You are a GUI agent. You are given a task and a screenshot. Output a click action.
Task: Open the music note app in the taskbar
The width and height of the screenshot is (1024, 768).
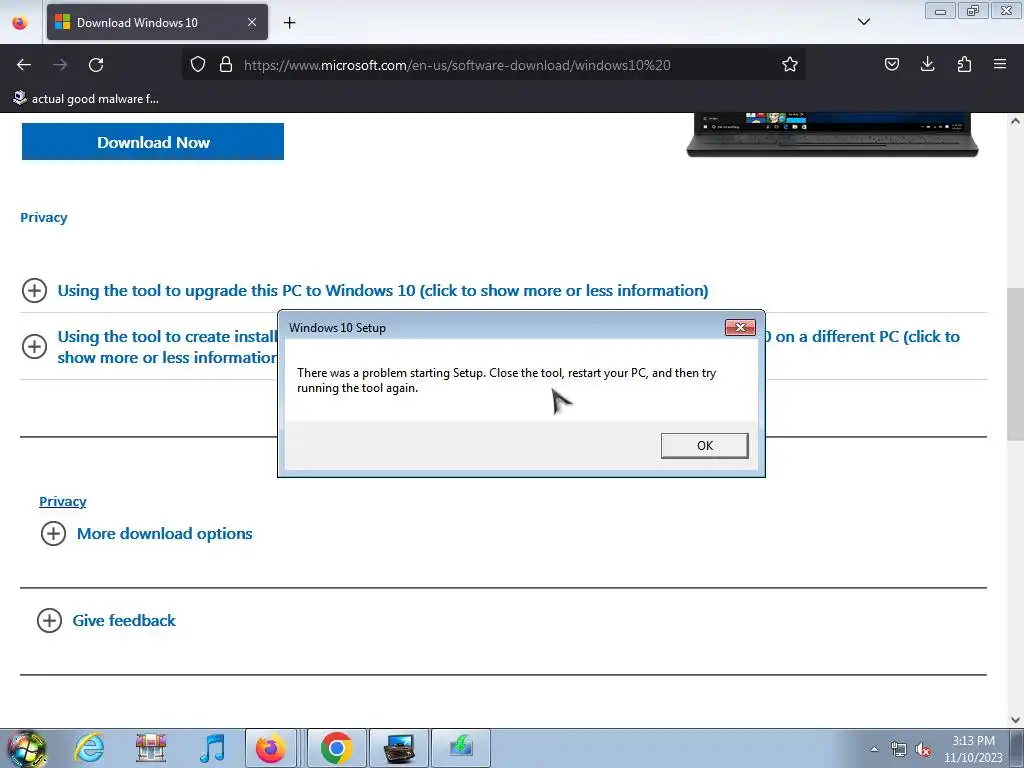(212, 748)
